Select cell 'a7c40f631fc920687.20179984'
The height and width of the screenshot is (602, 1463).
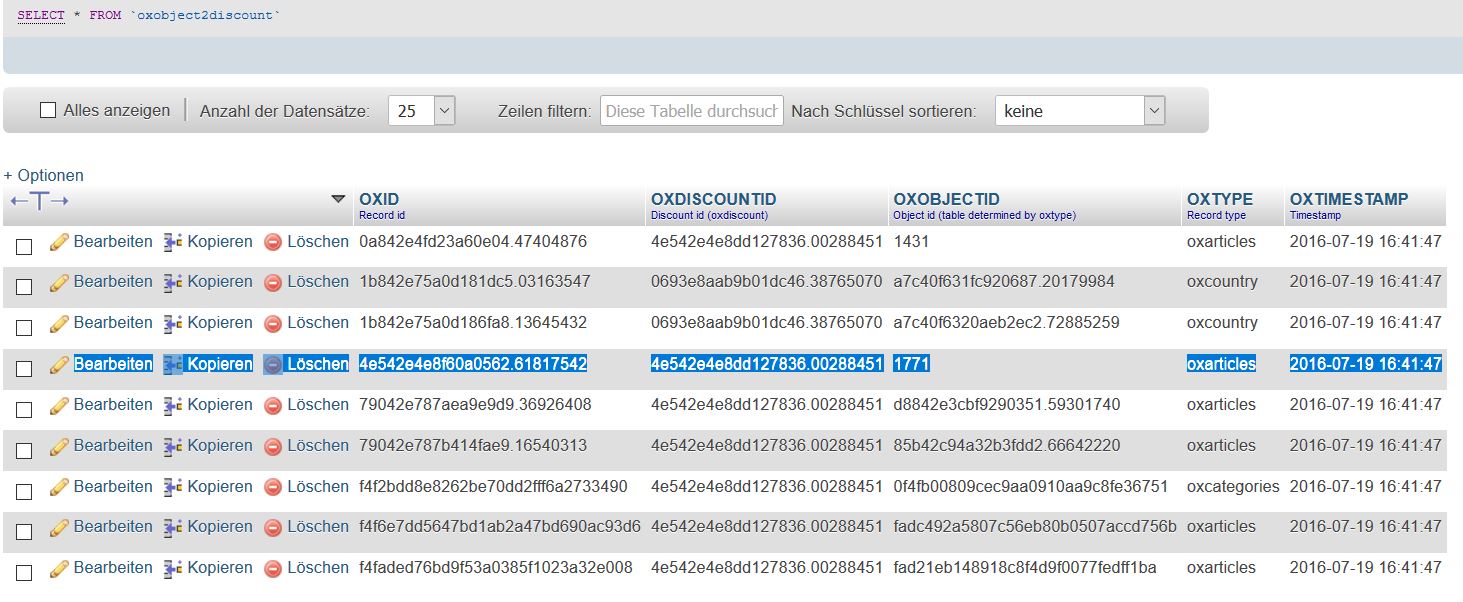[x=1004, y=282]
